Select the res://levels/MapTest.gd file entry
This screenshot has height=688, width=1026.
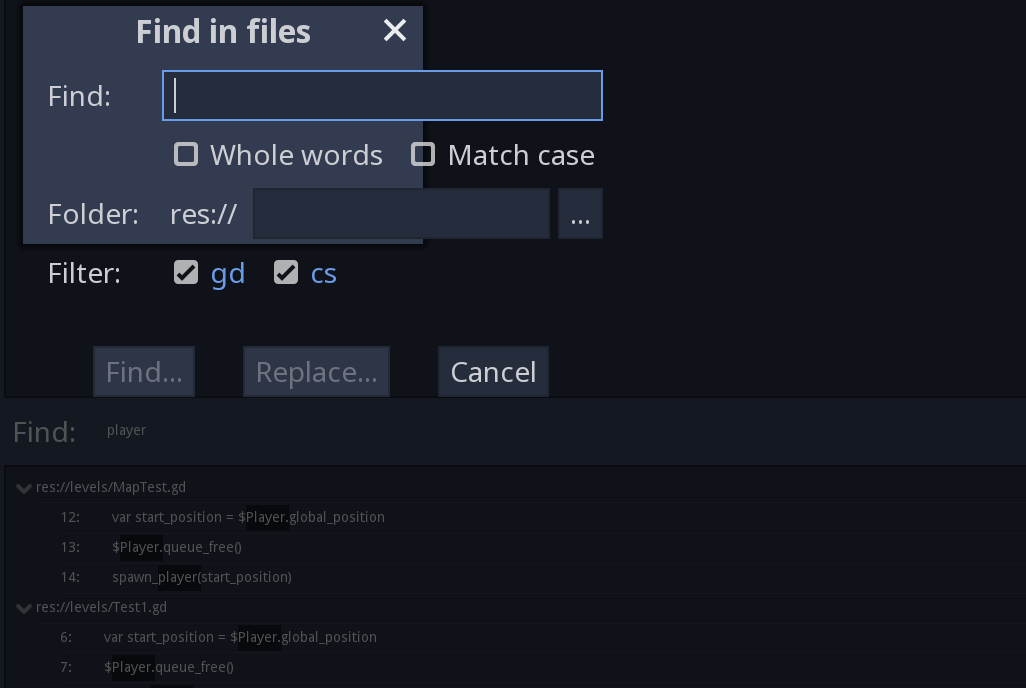111,487
